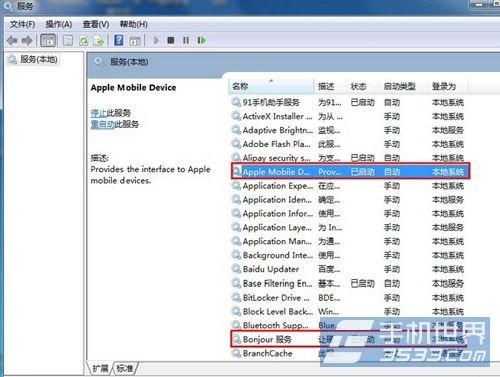Sort by the 描述 column header
500x377 pixels.
(330, 86)
